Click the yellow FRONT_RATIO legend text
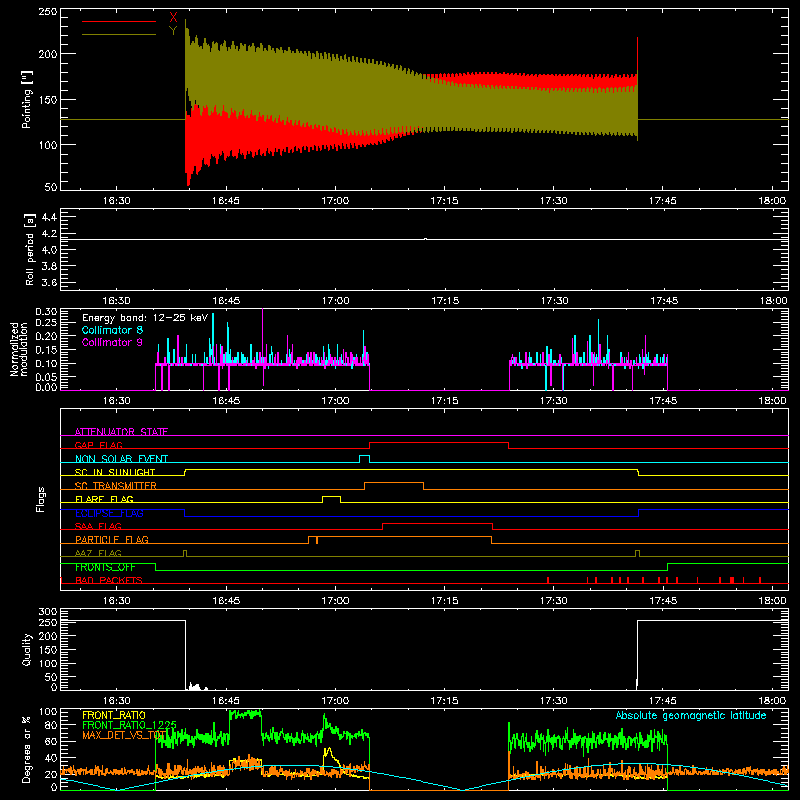The image size is (800, 800). click(x=114, y=715)
